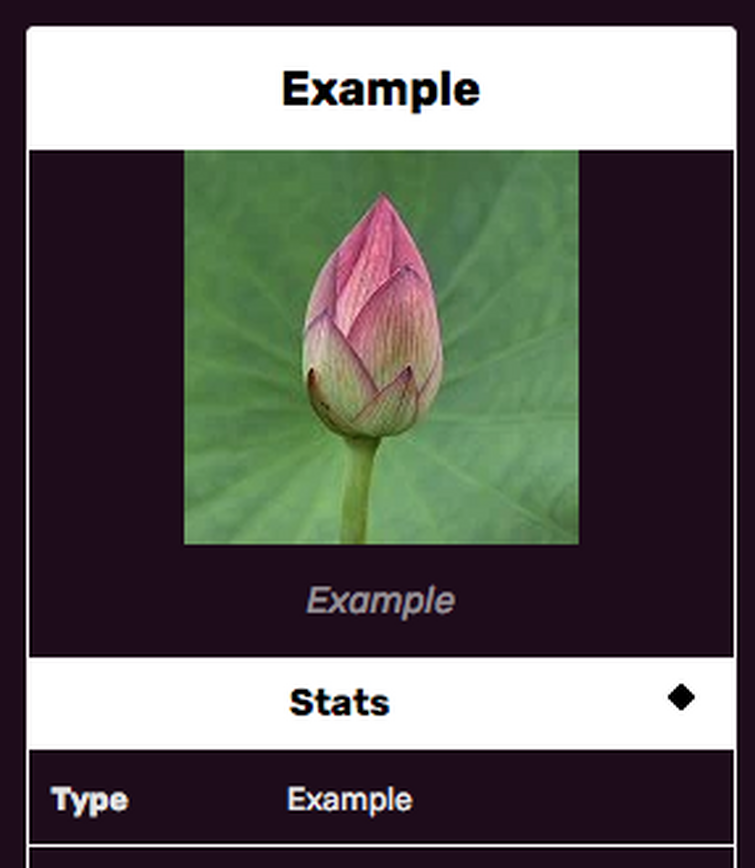Click the italic Example caption below image
Viewport: 755px width, 868px height.
(x=381, y=601)
